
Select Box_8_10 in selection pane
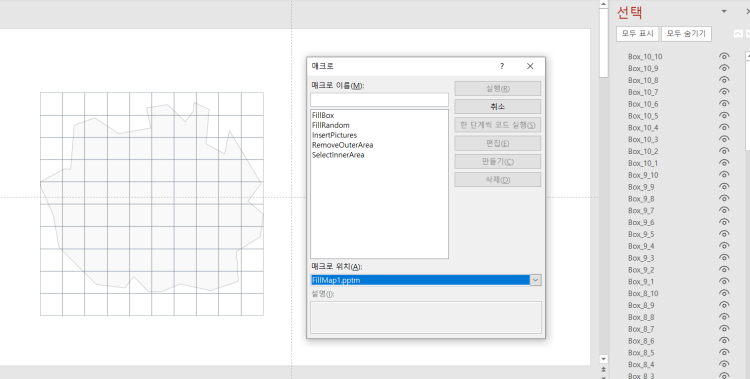tap(643, 293)
